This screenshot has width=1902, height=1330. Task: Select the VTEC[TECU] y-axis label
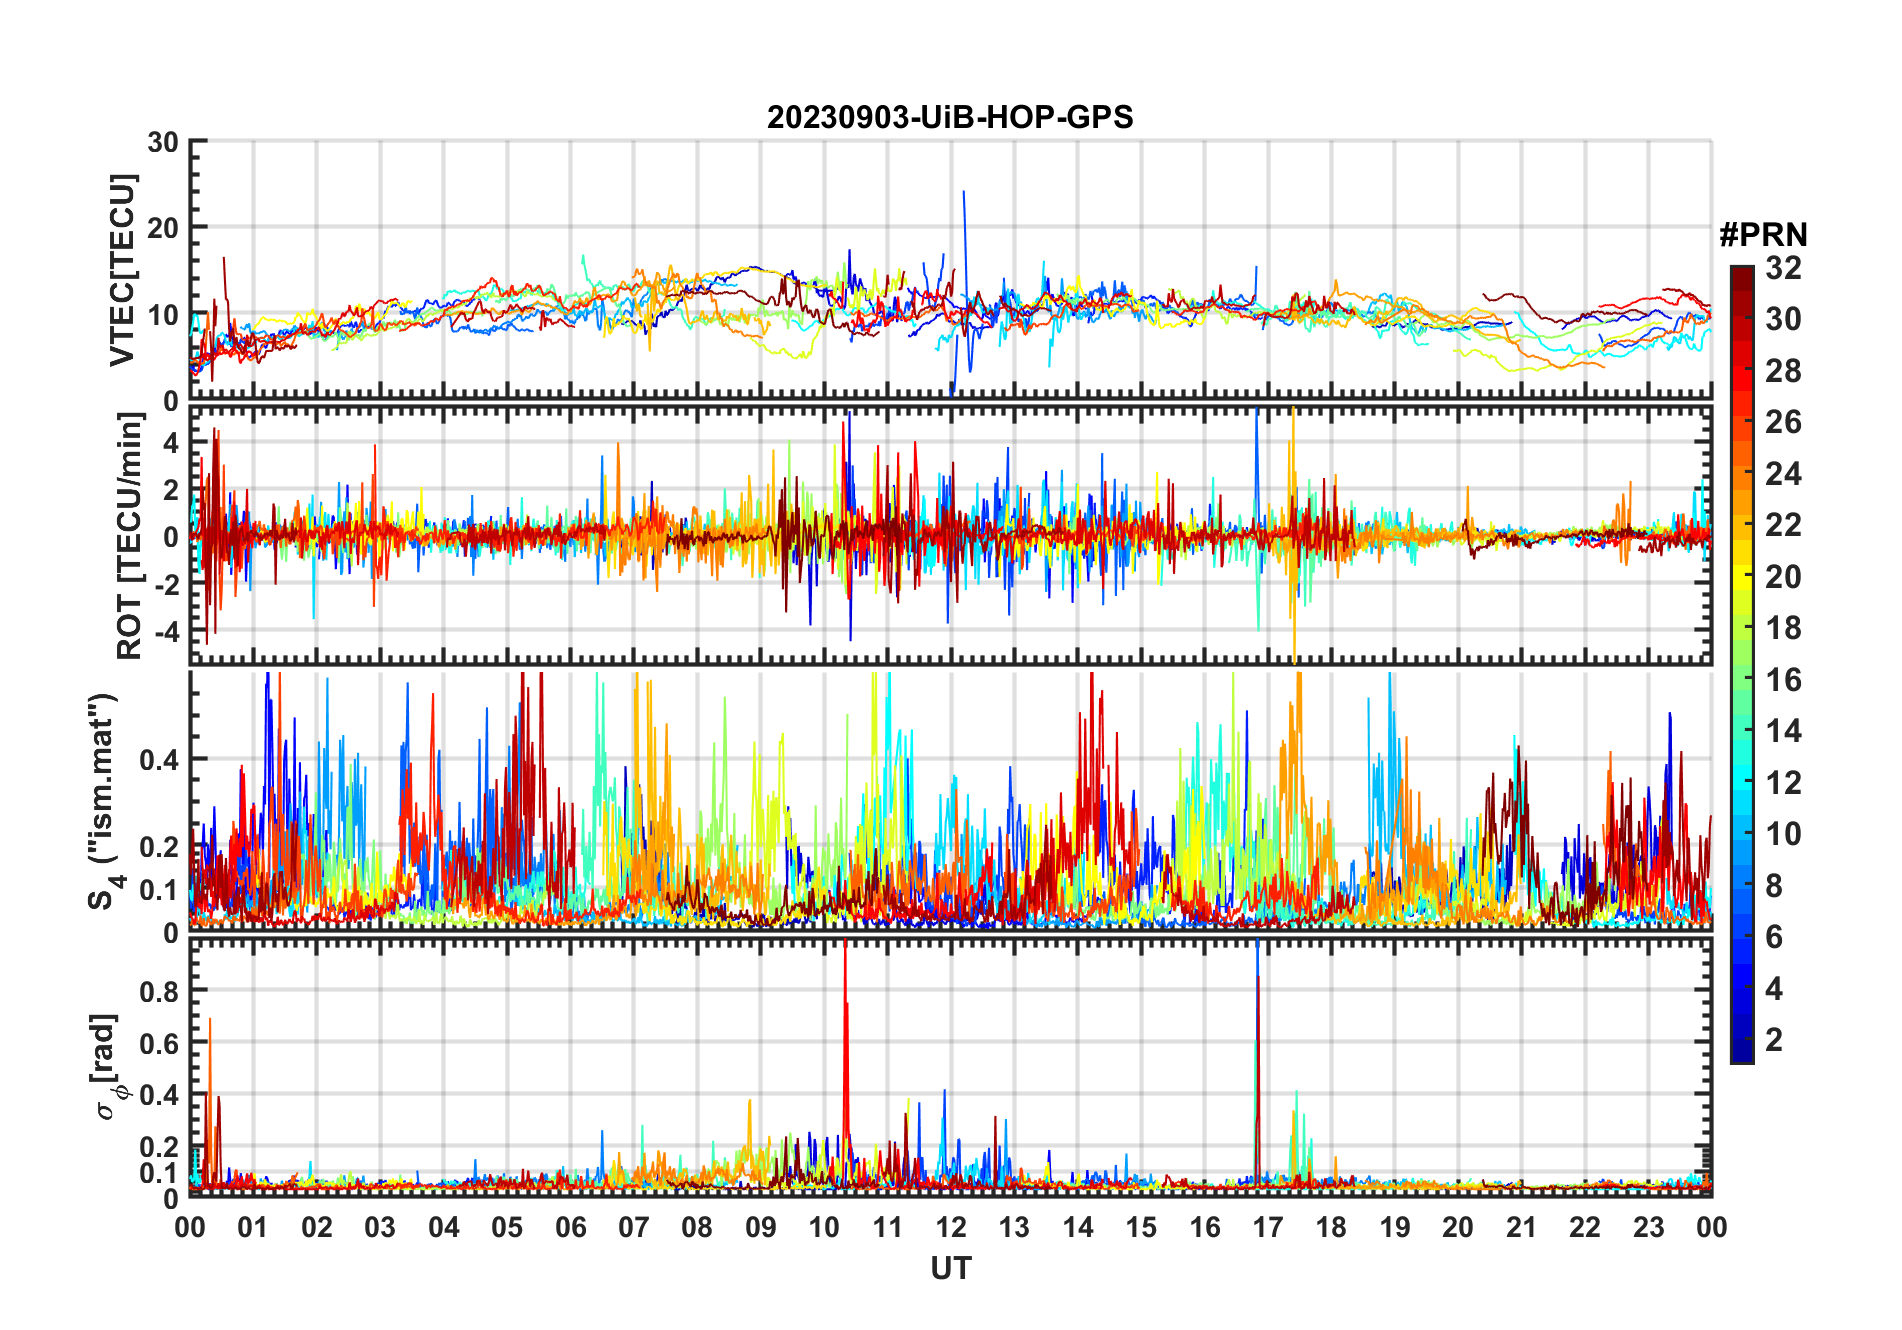(x=122, y=270)
